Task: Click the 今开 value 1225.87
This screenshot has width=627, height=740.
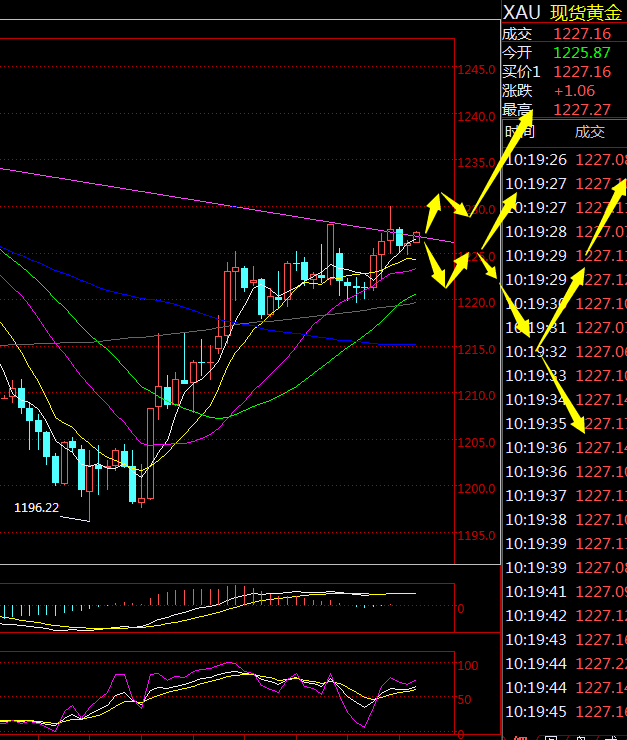Action: pyautogui.click(x=582, y=53)
